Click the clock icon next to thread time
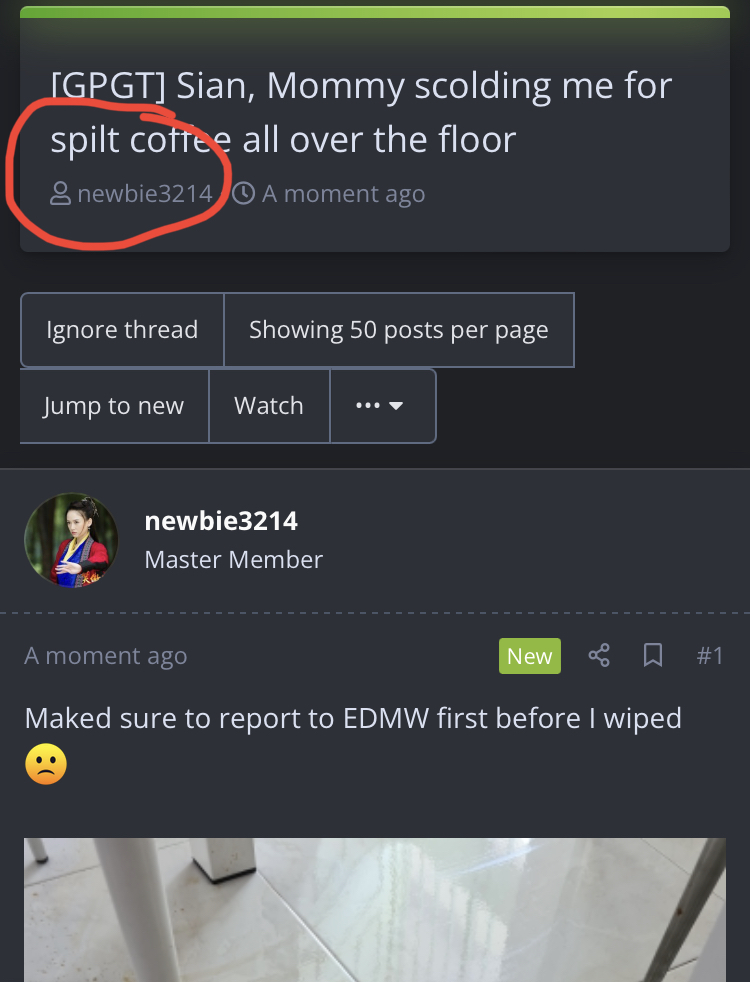Image resolution: width=750 pixels, height=982 pixels. click(244, 194)
